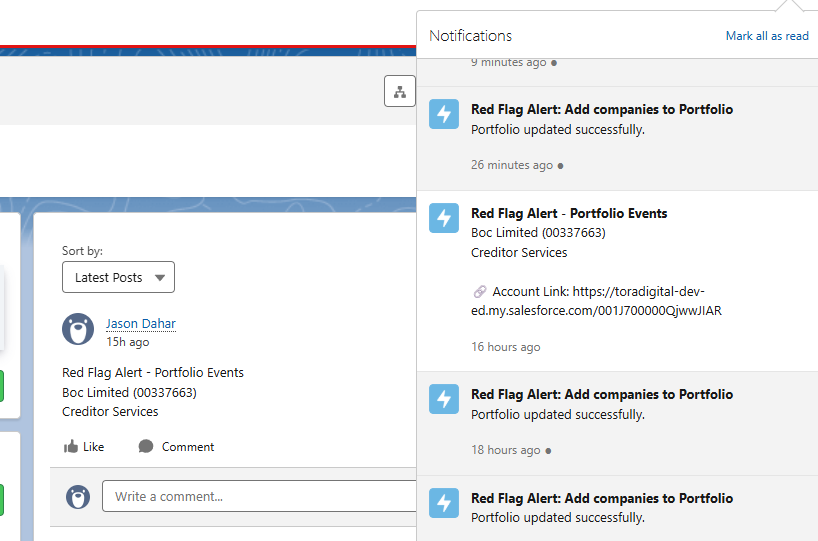
Task: Click the Notifications panel heading
Action: 471,35
